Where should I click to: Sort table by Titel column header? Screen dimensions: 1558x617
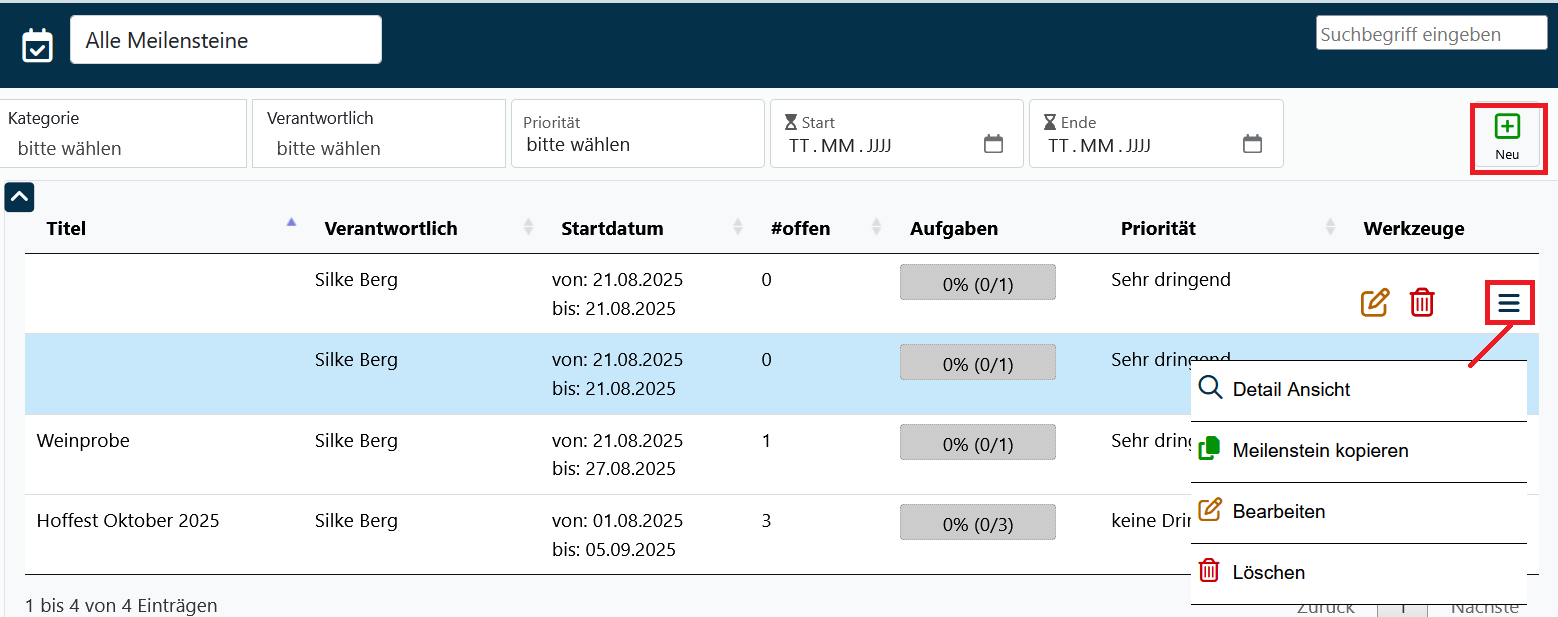[67, 229]
